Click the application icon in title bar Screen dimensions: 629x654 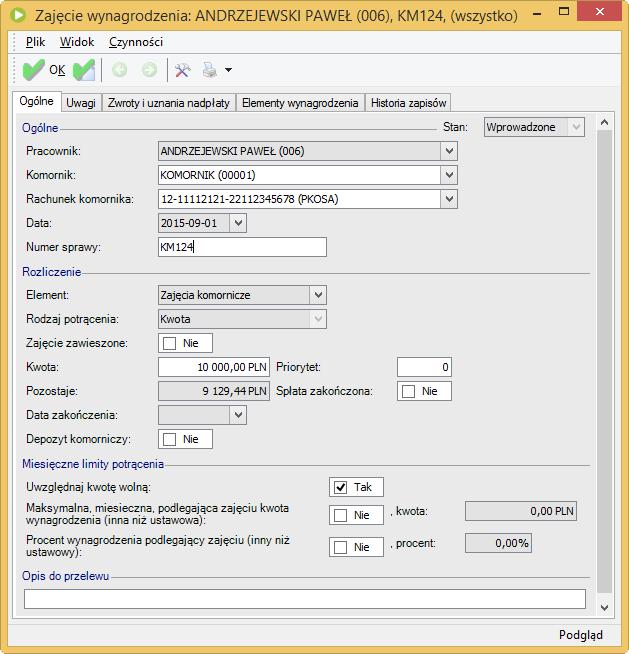pos(18,15)
